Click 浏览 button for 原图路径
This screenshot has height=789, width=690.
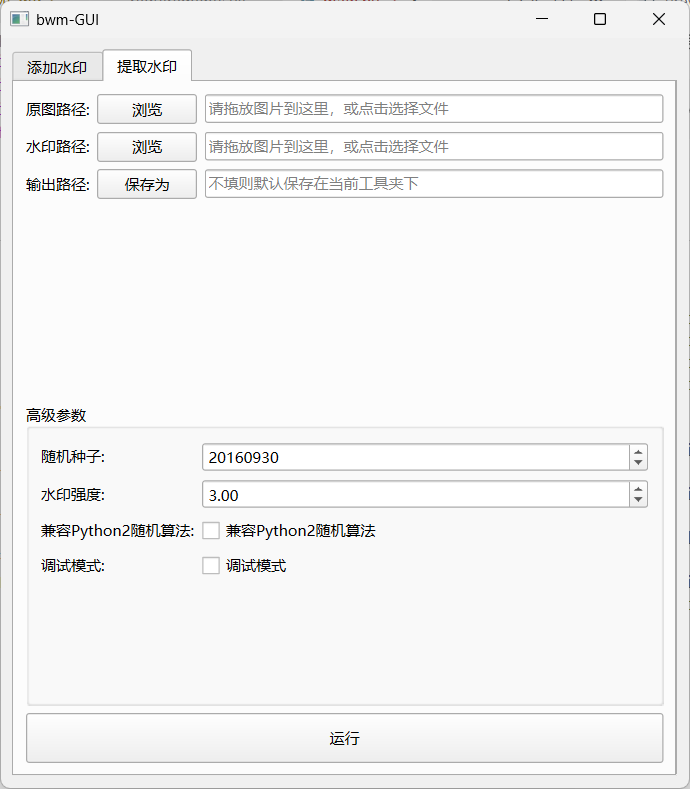(x=147, y=109)
